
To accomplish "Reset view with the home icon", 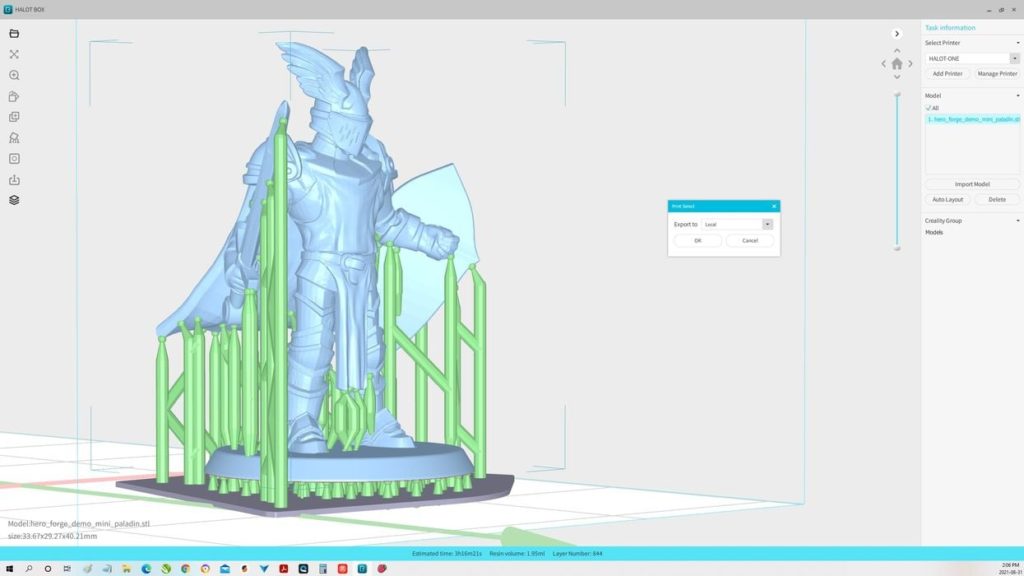I will coord(897,64).
